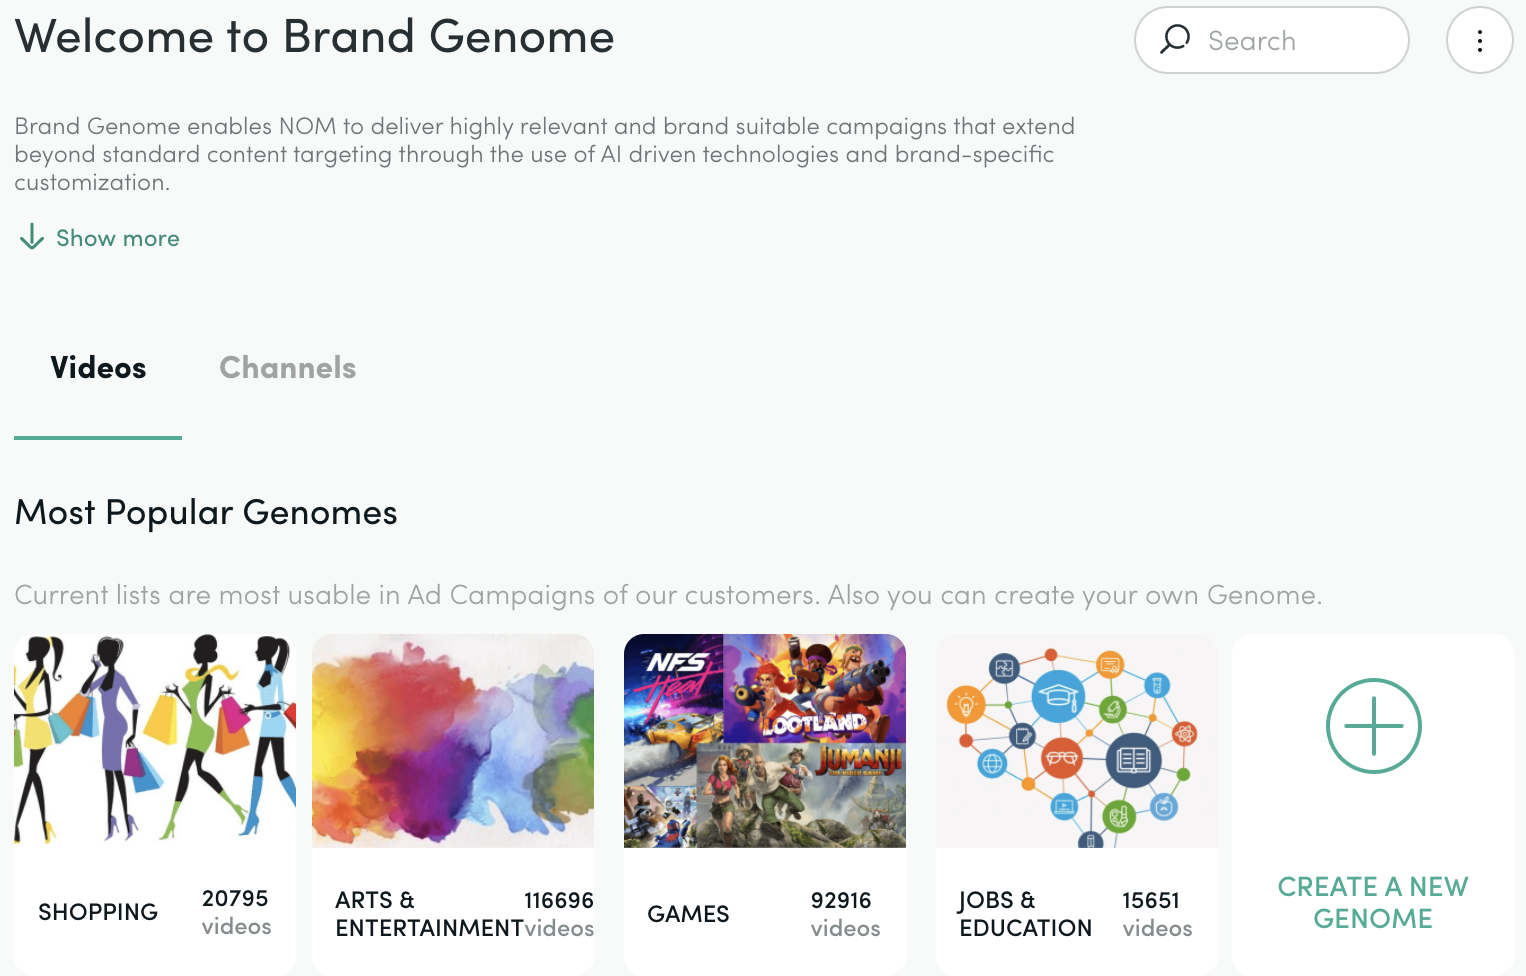Click the 15651 videos count on Jobs & Education
Viewport: 1526px width, 976px height.
(1157, 914)
